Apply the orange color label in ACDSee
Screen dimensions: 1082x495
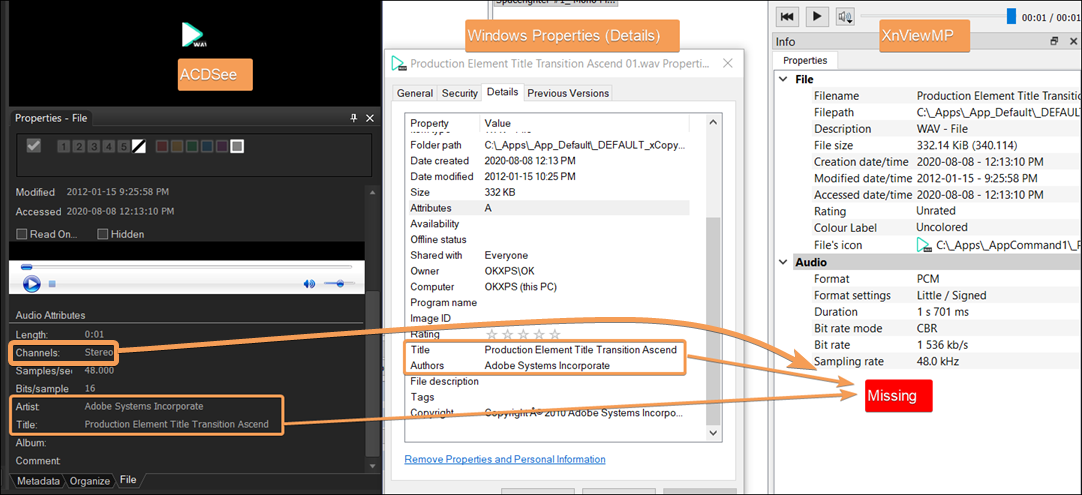[x=177, y=146]
